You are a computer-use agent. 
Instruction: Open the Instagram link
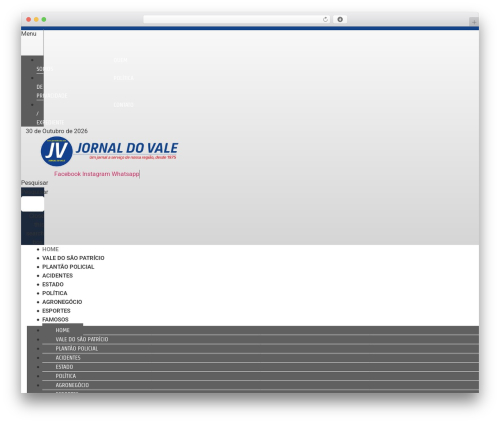click(x=96, y=174)
